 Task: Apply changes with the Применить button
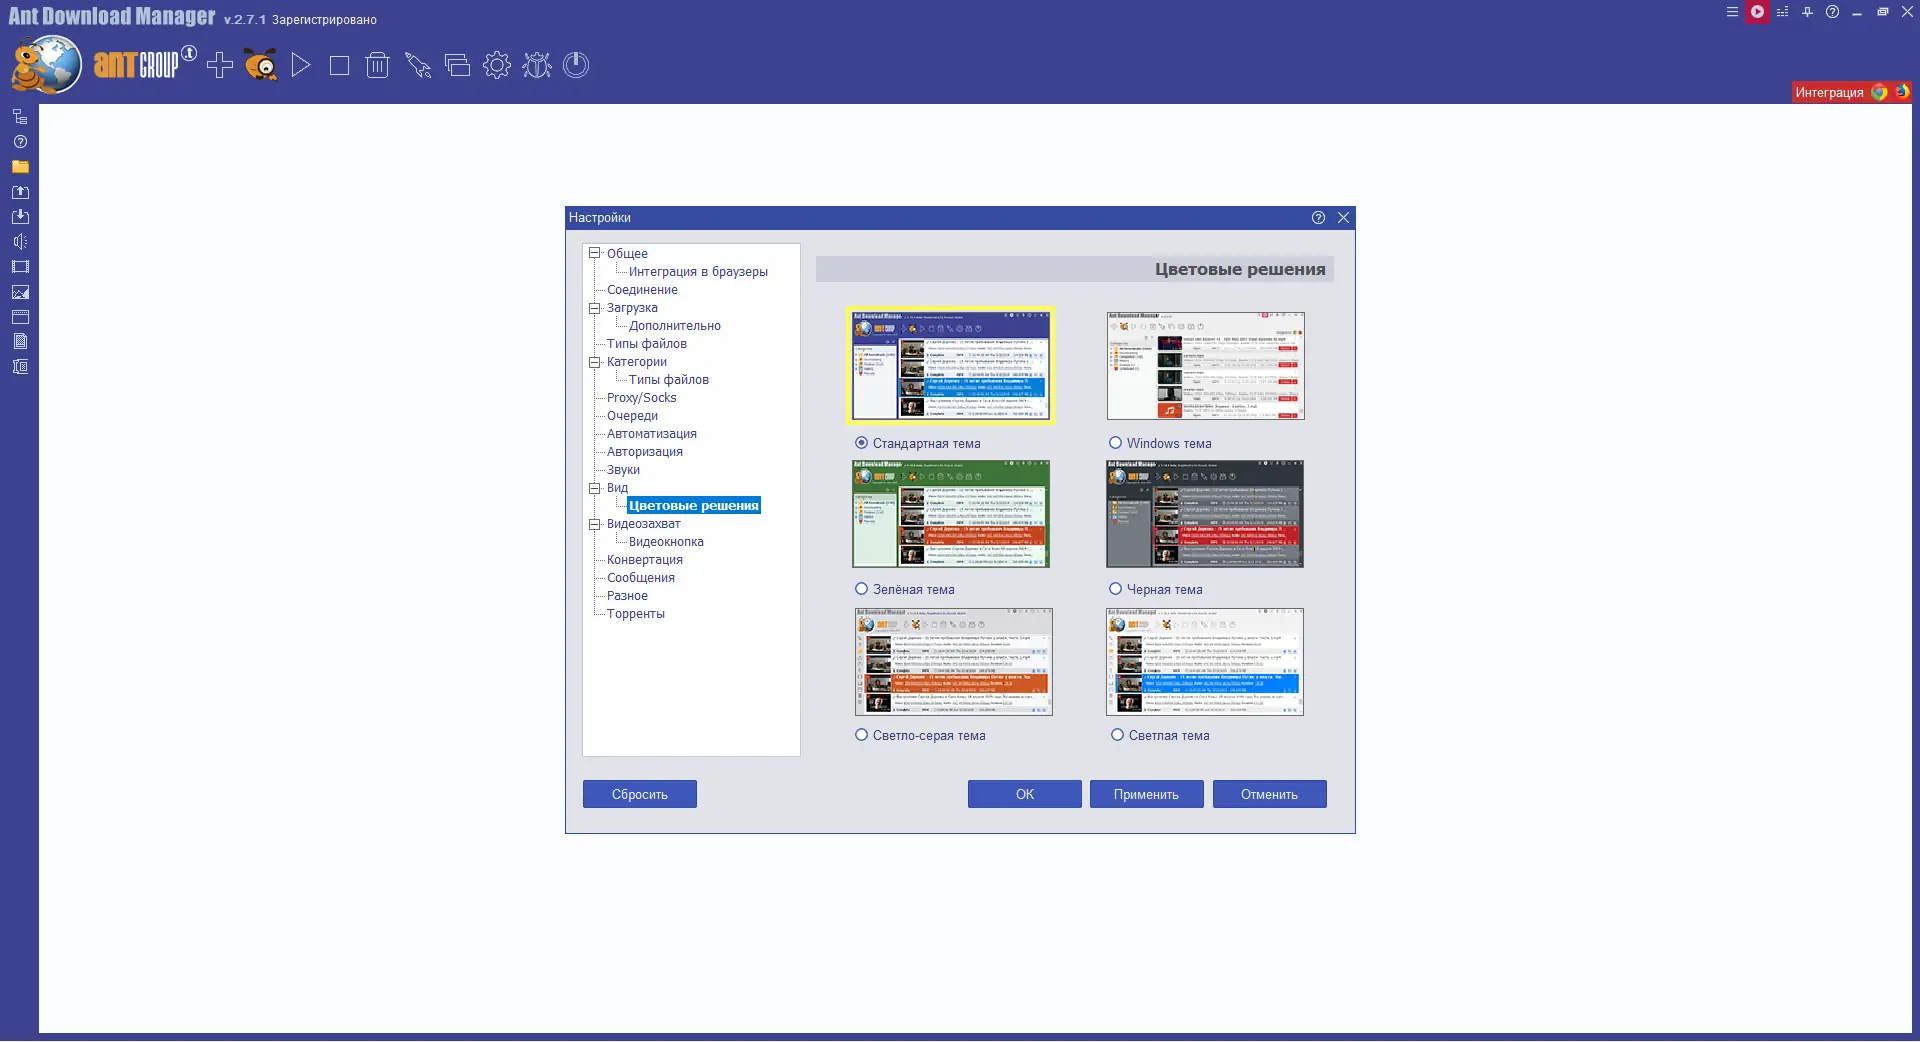click(1146, 794)
